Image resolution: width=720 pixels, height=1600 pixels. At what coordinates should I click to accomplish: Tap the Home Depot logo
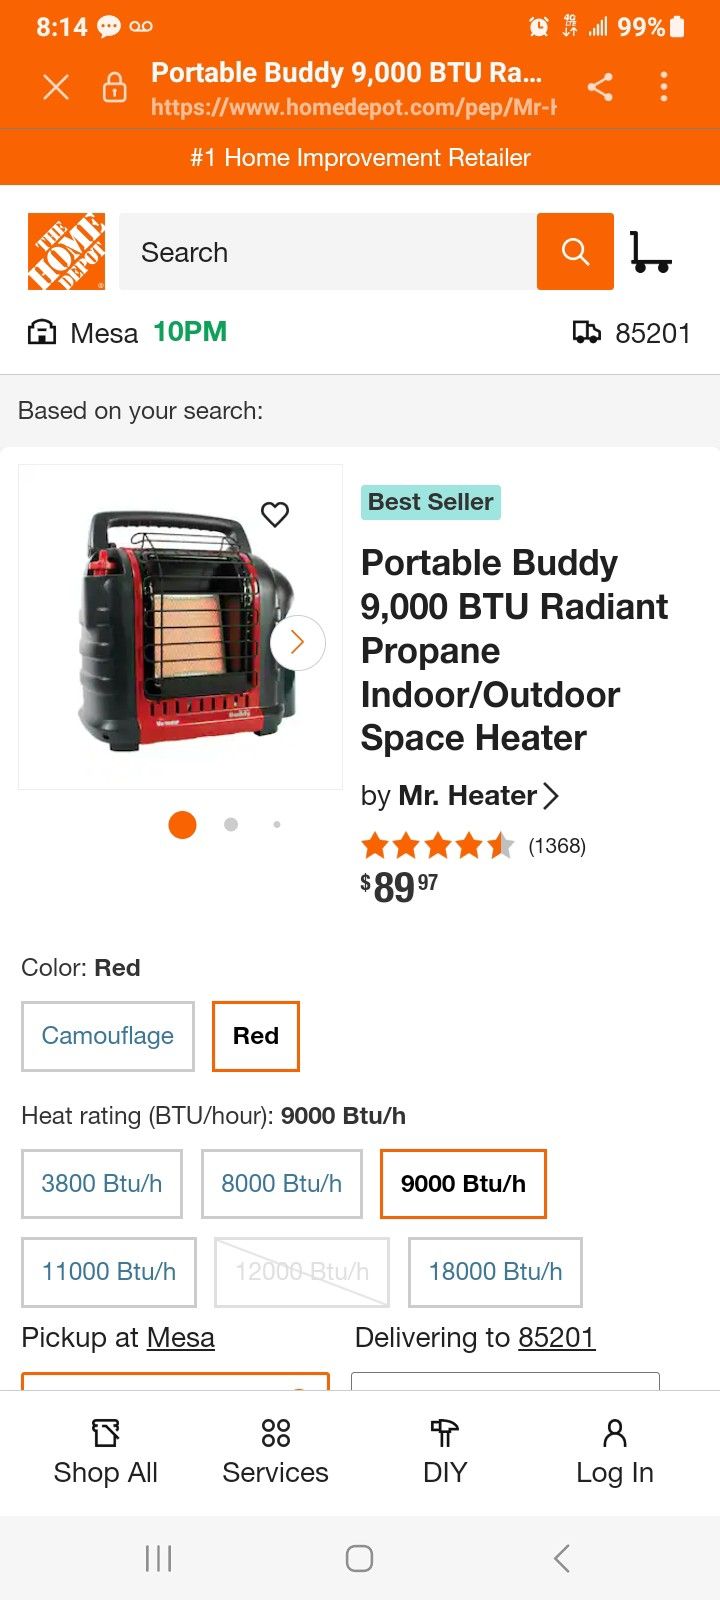click(x=66, y=252)
